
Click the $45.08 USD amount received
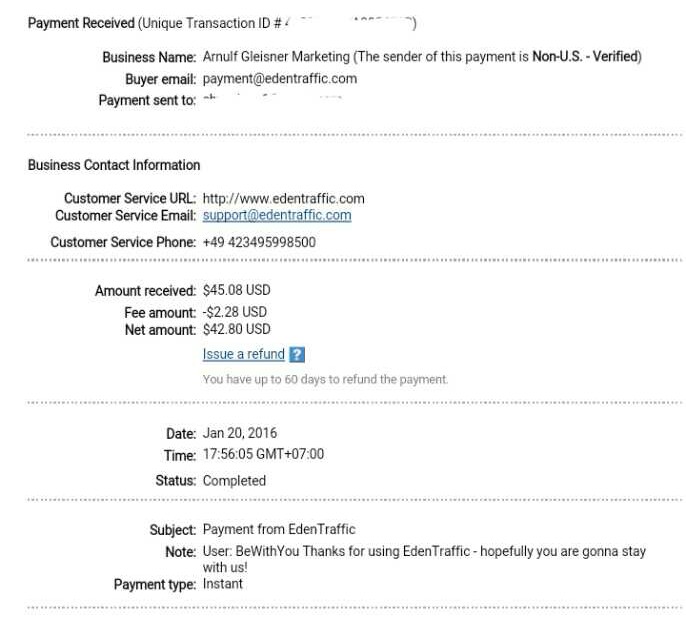coord(236,291)
